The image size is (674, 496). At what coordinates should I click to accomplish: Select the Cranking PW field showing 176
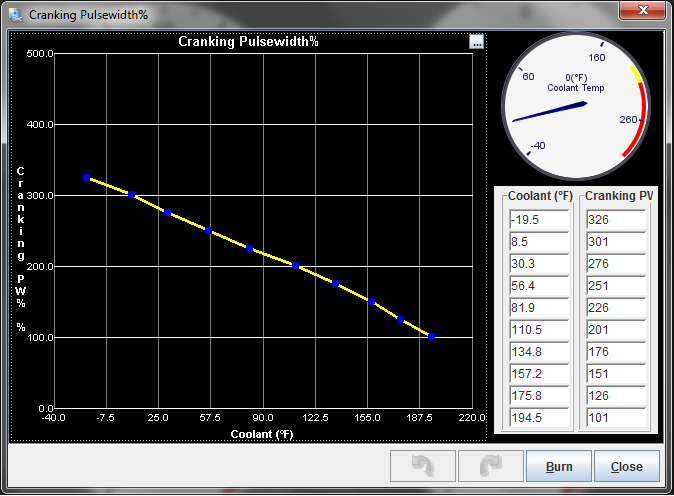click(616, 352)
